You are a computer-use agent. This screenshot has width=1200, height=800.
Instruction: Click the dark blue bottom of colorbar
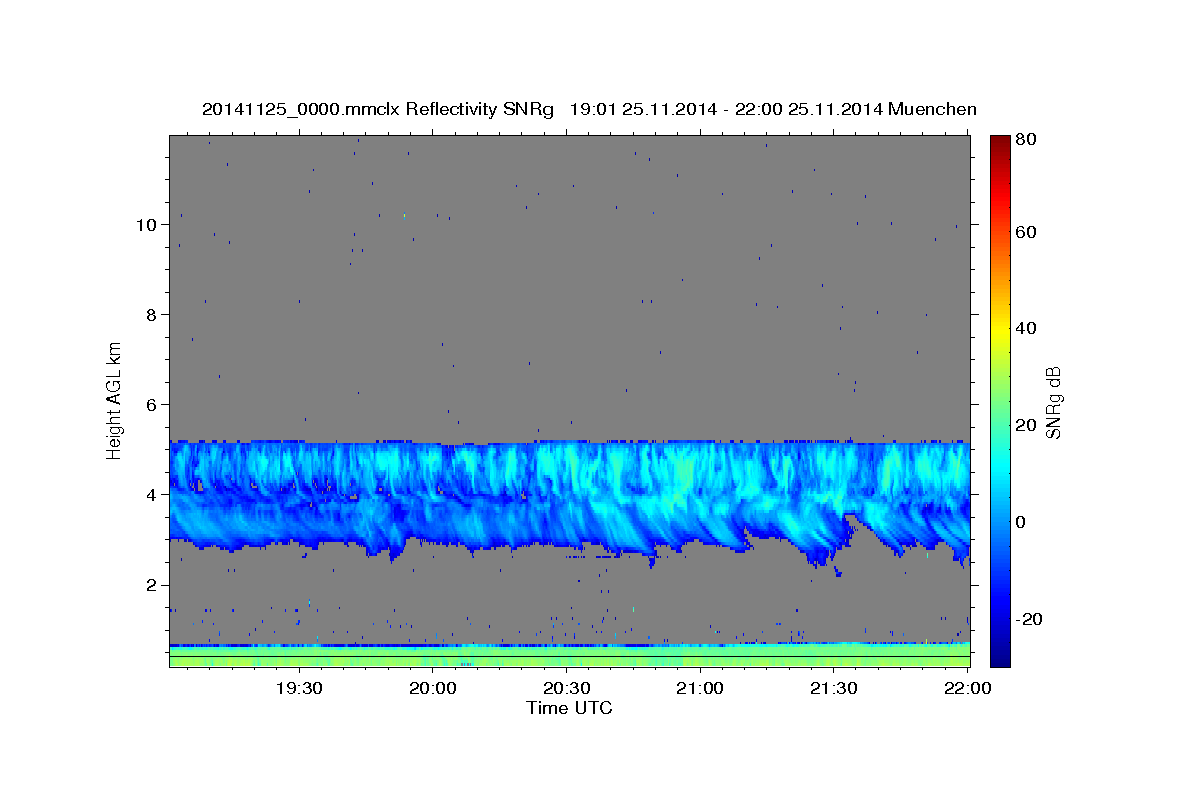tap(1000, 655)
